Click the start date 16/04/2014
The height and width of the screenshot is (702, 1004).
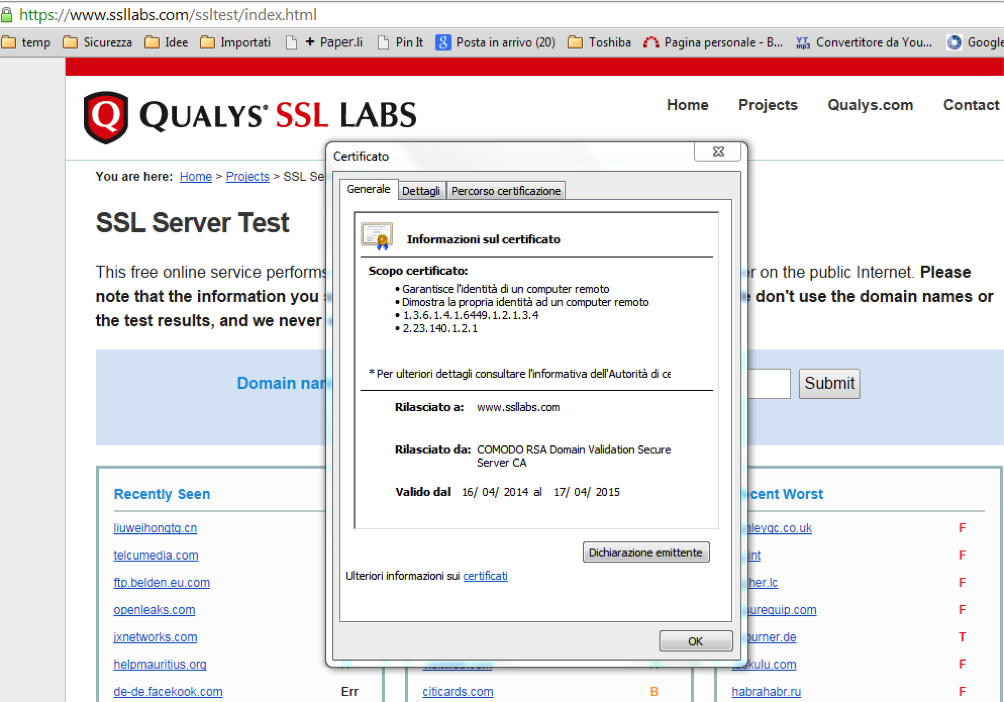point(495,493)
